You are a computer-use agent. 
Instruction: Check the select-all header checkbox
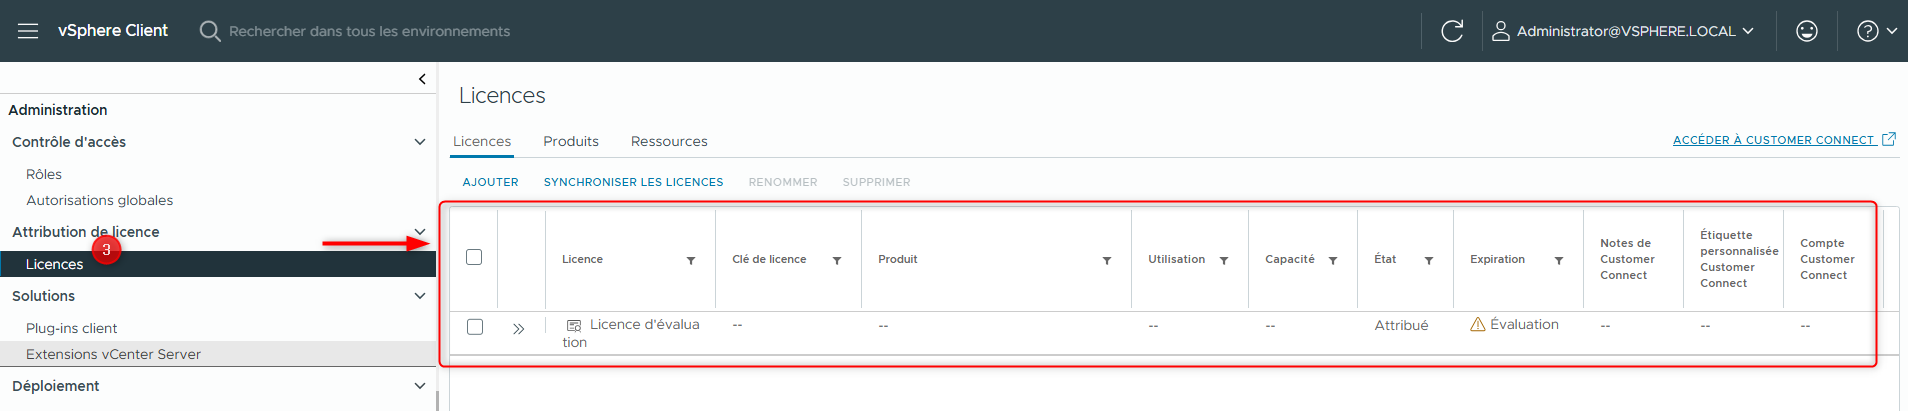click(474, 257)
